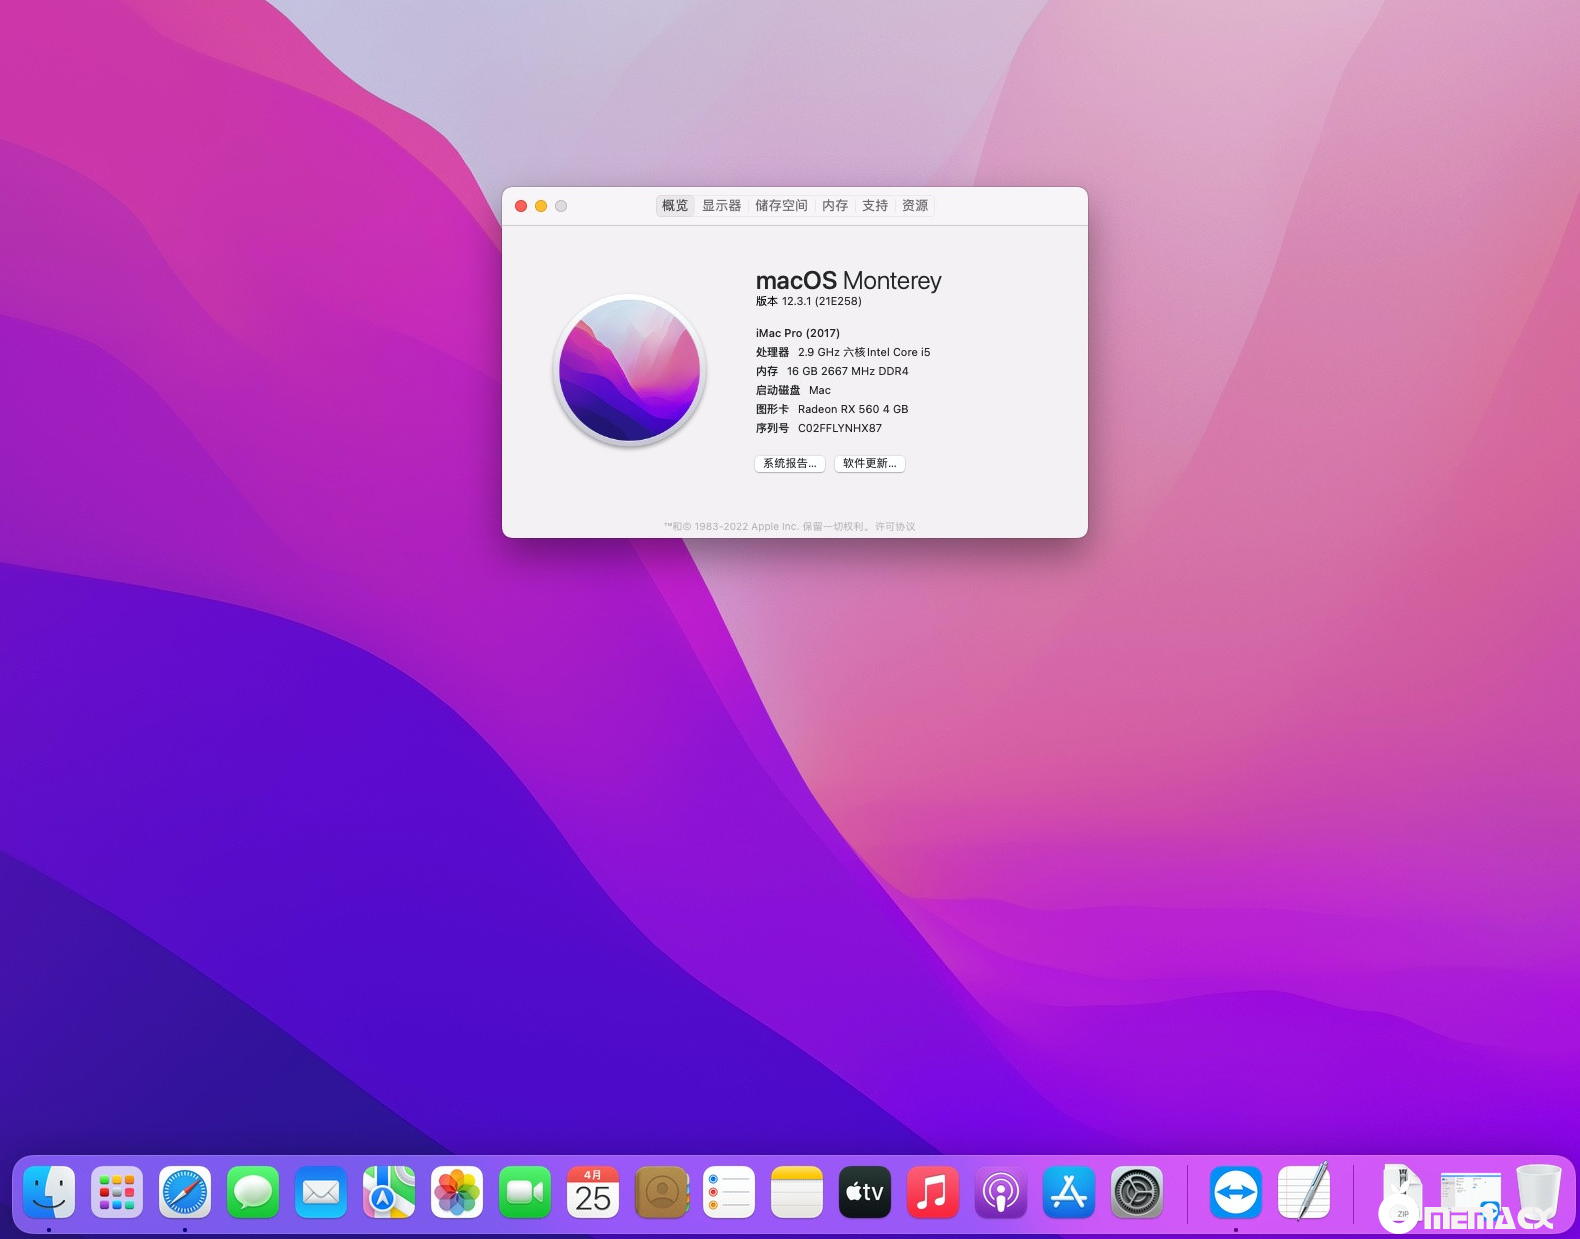The height and width of the screenshot is (1239, 1580).
Task: Launch Apple TV from the Dock
Action: point(865,1192)
